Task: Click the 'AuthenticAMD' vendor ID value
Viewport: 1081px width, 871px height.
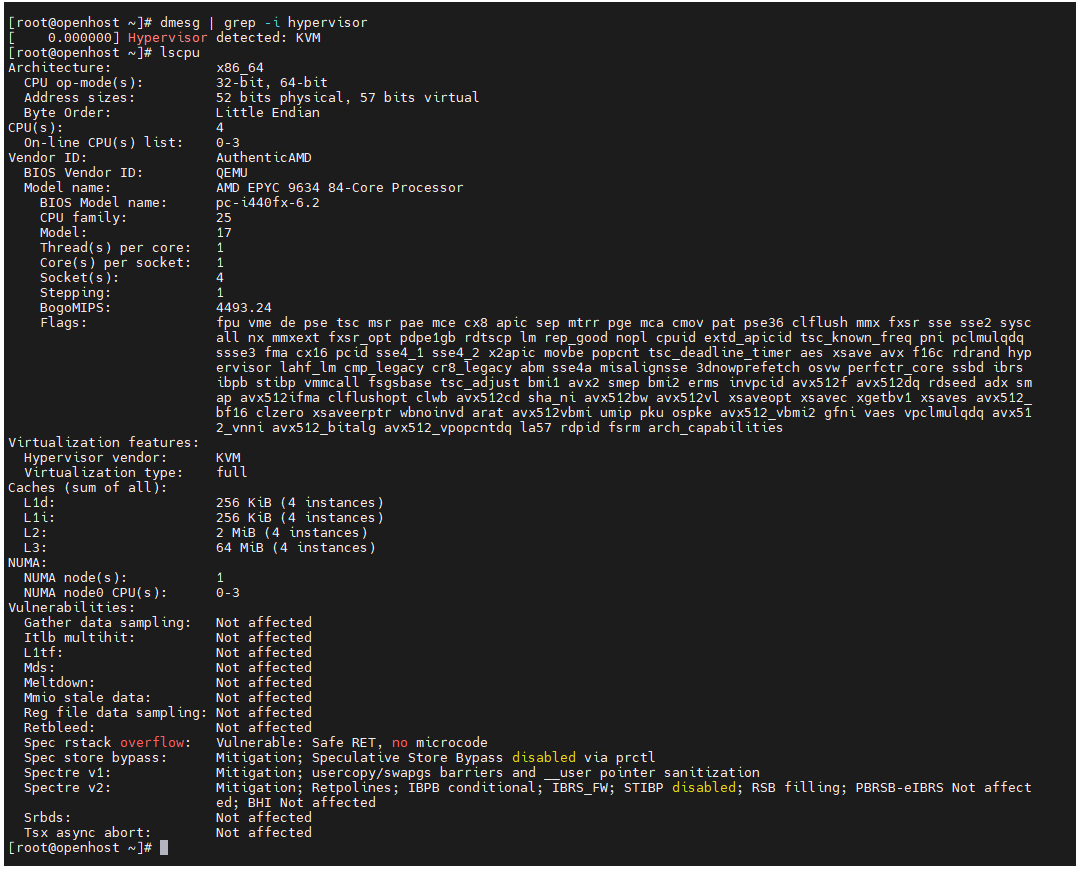Action: pos(264,157)
